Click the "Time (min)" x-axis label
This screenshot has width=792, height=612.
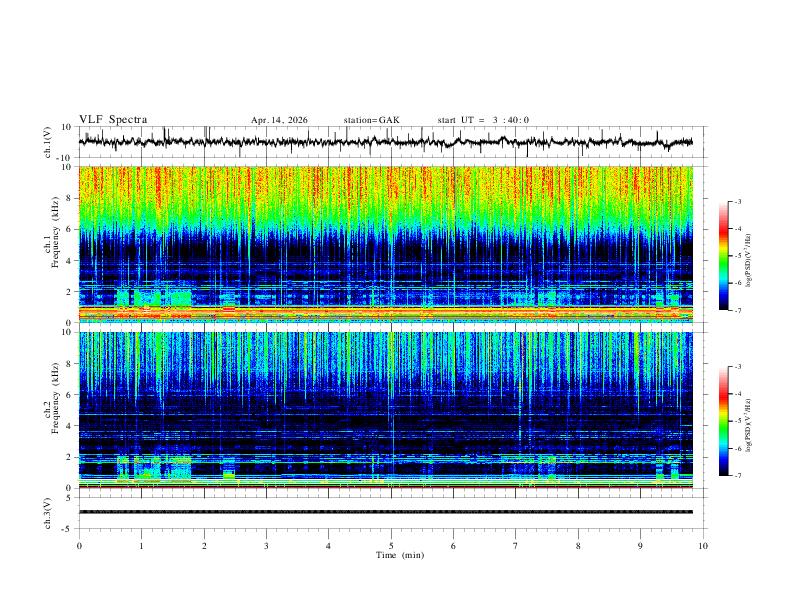pos(400,555)
